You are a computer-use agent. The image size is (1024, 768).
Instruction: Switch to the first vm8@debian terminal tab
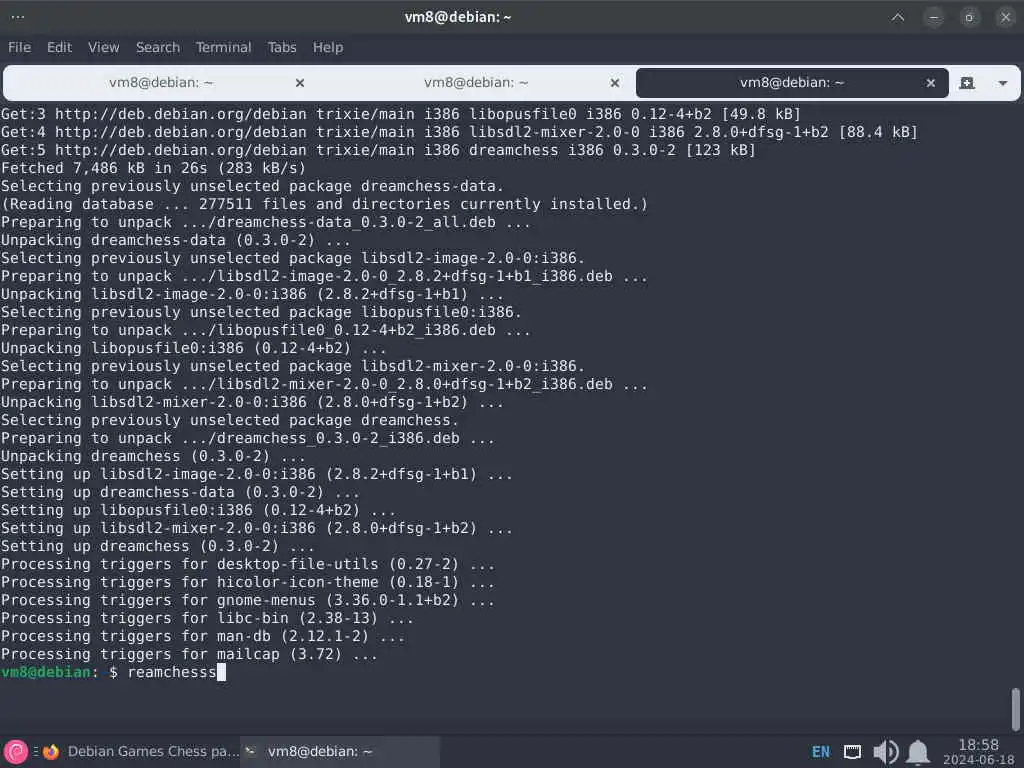(161, 82)
